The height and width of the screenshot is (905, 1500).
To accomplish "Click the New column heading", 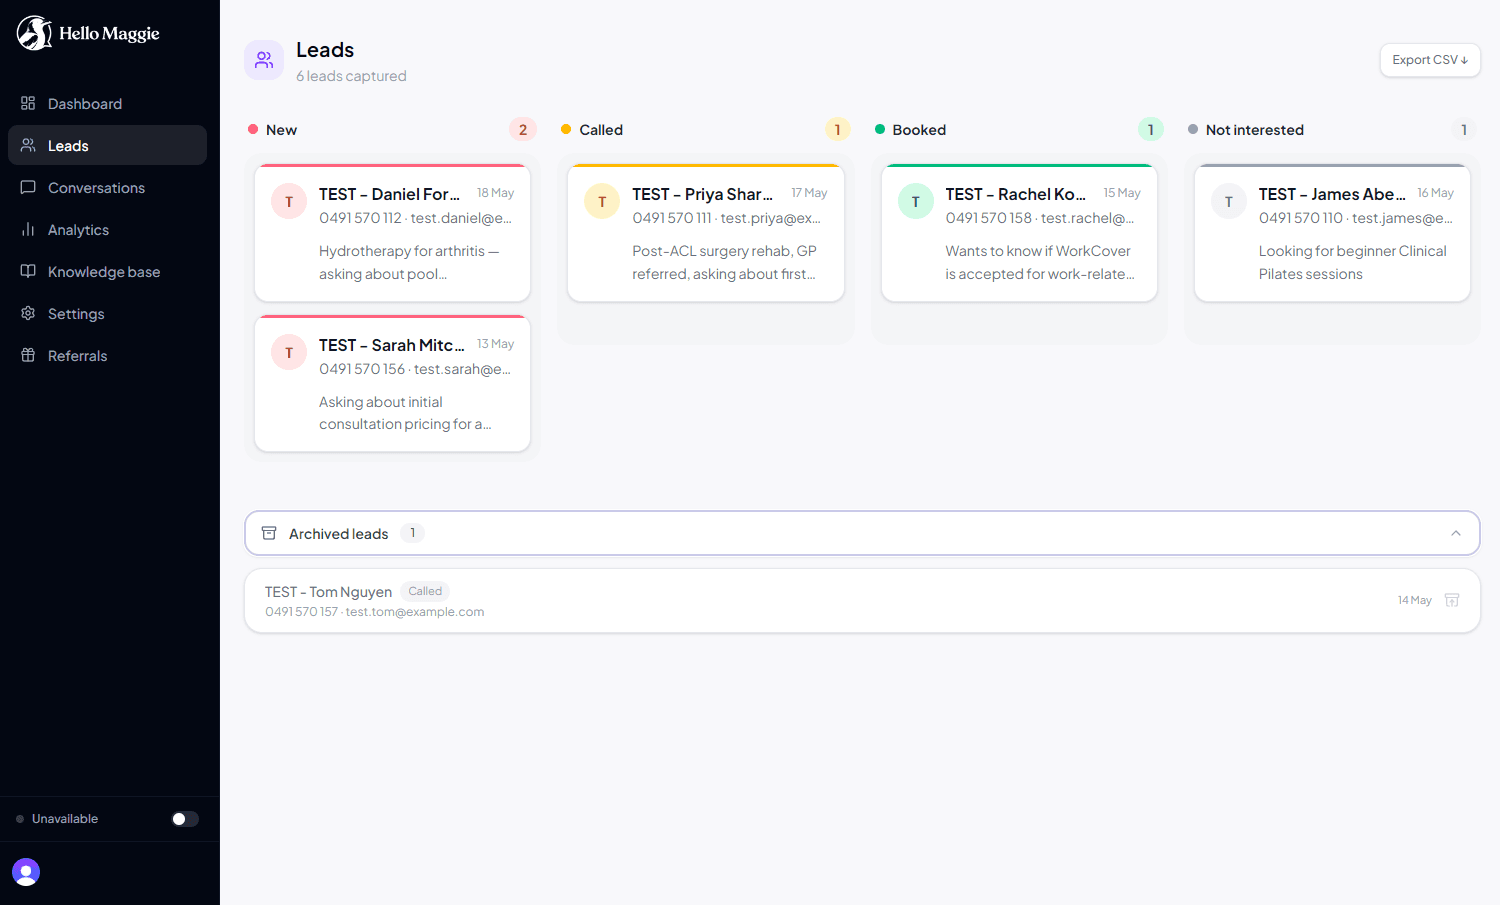I will [281, 130].
